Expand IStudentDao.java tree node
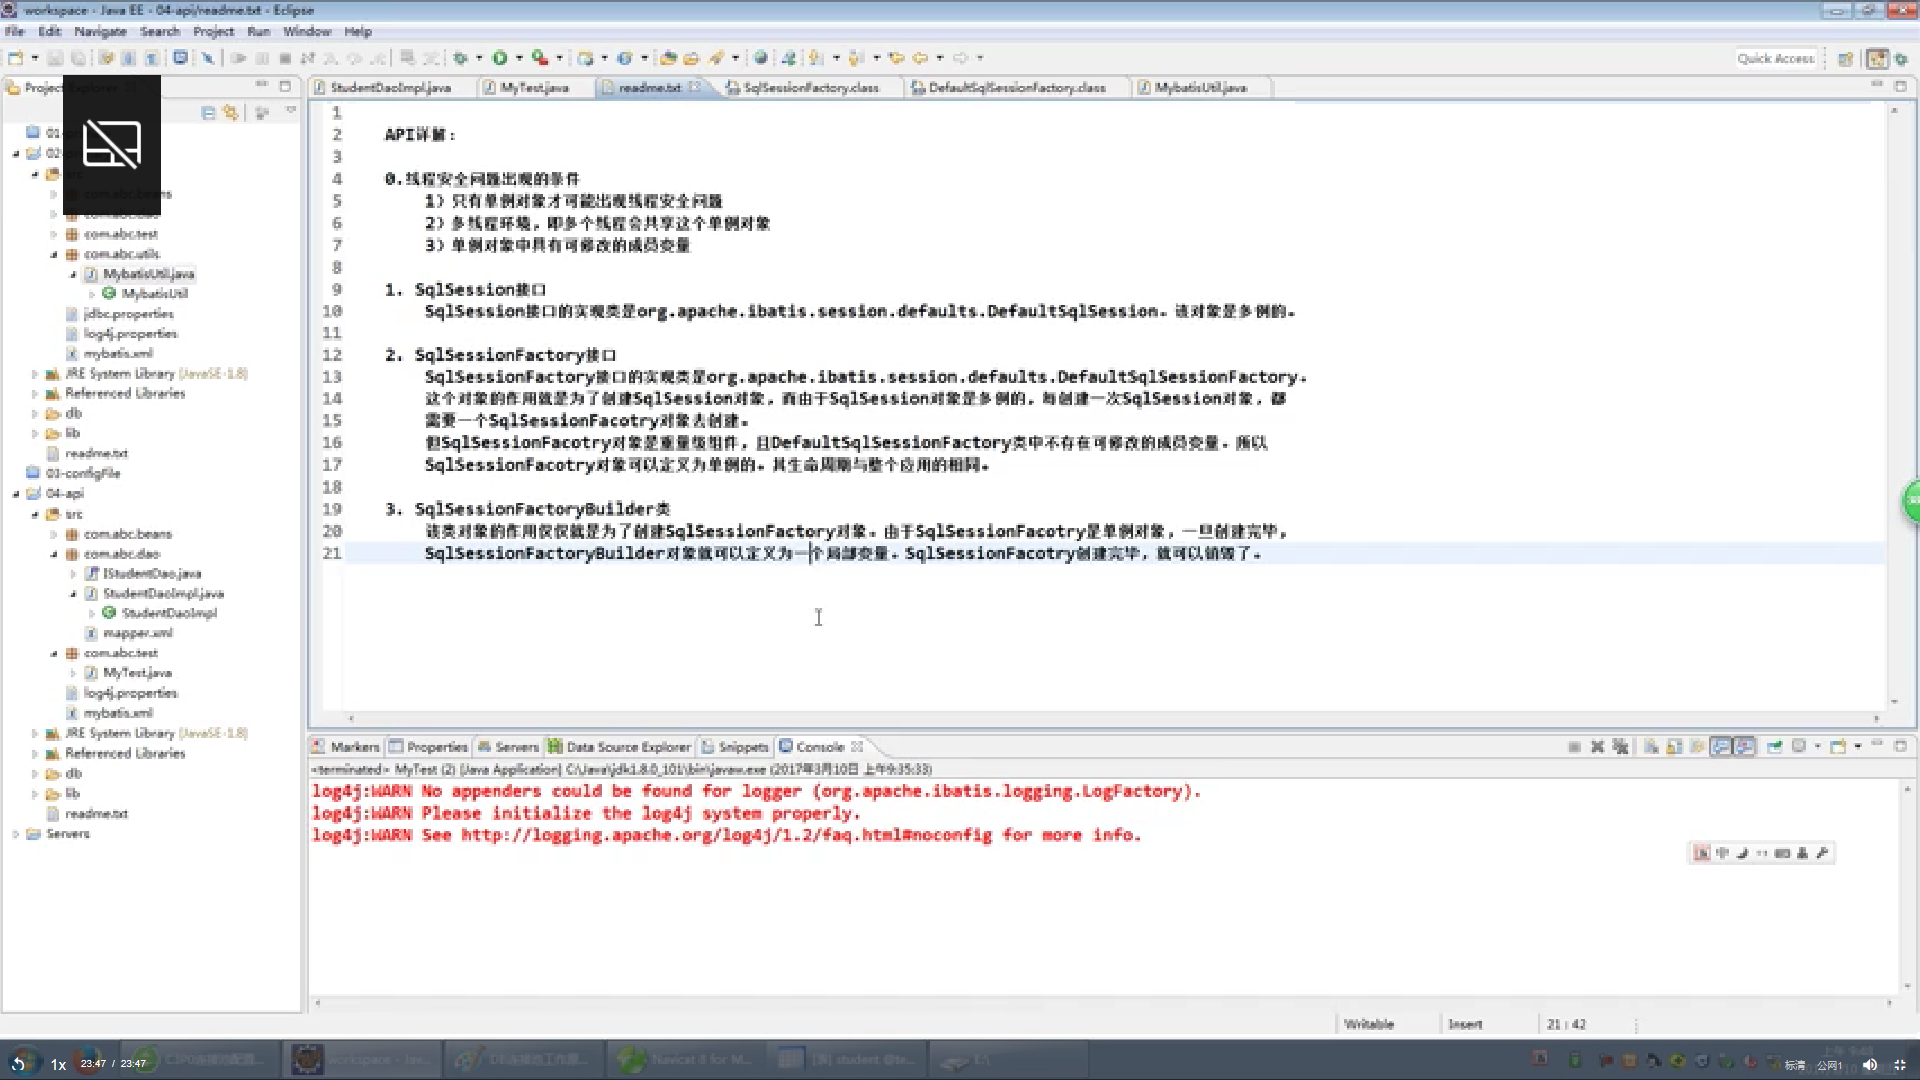1920x1080 pixels. [73, 573]
